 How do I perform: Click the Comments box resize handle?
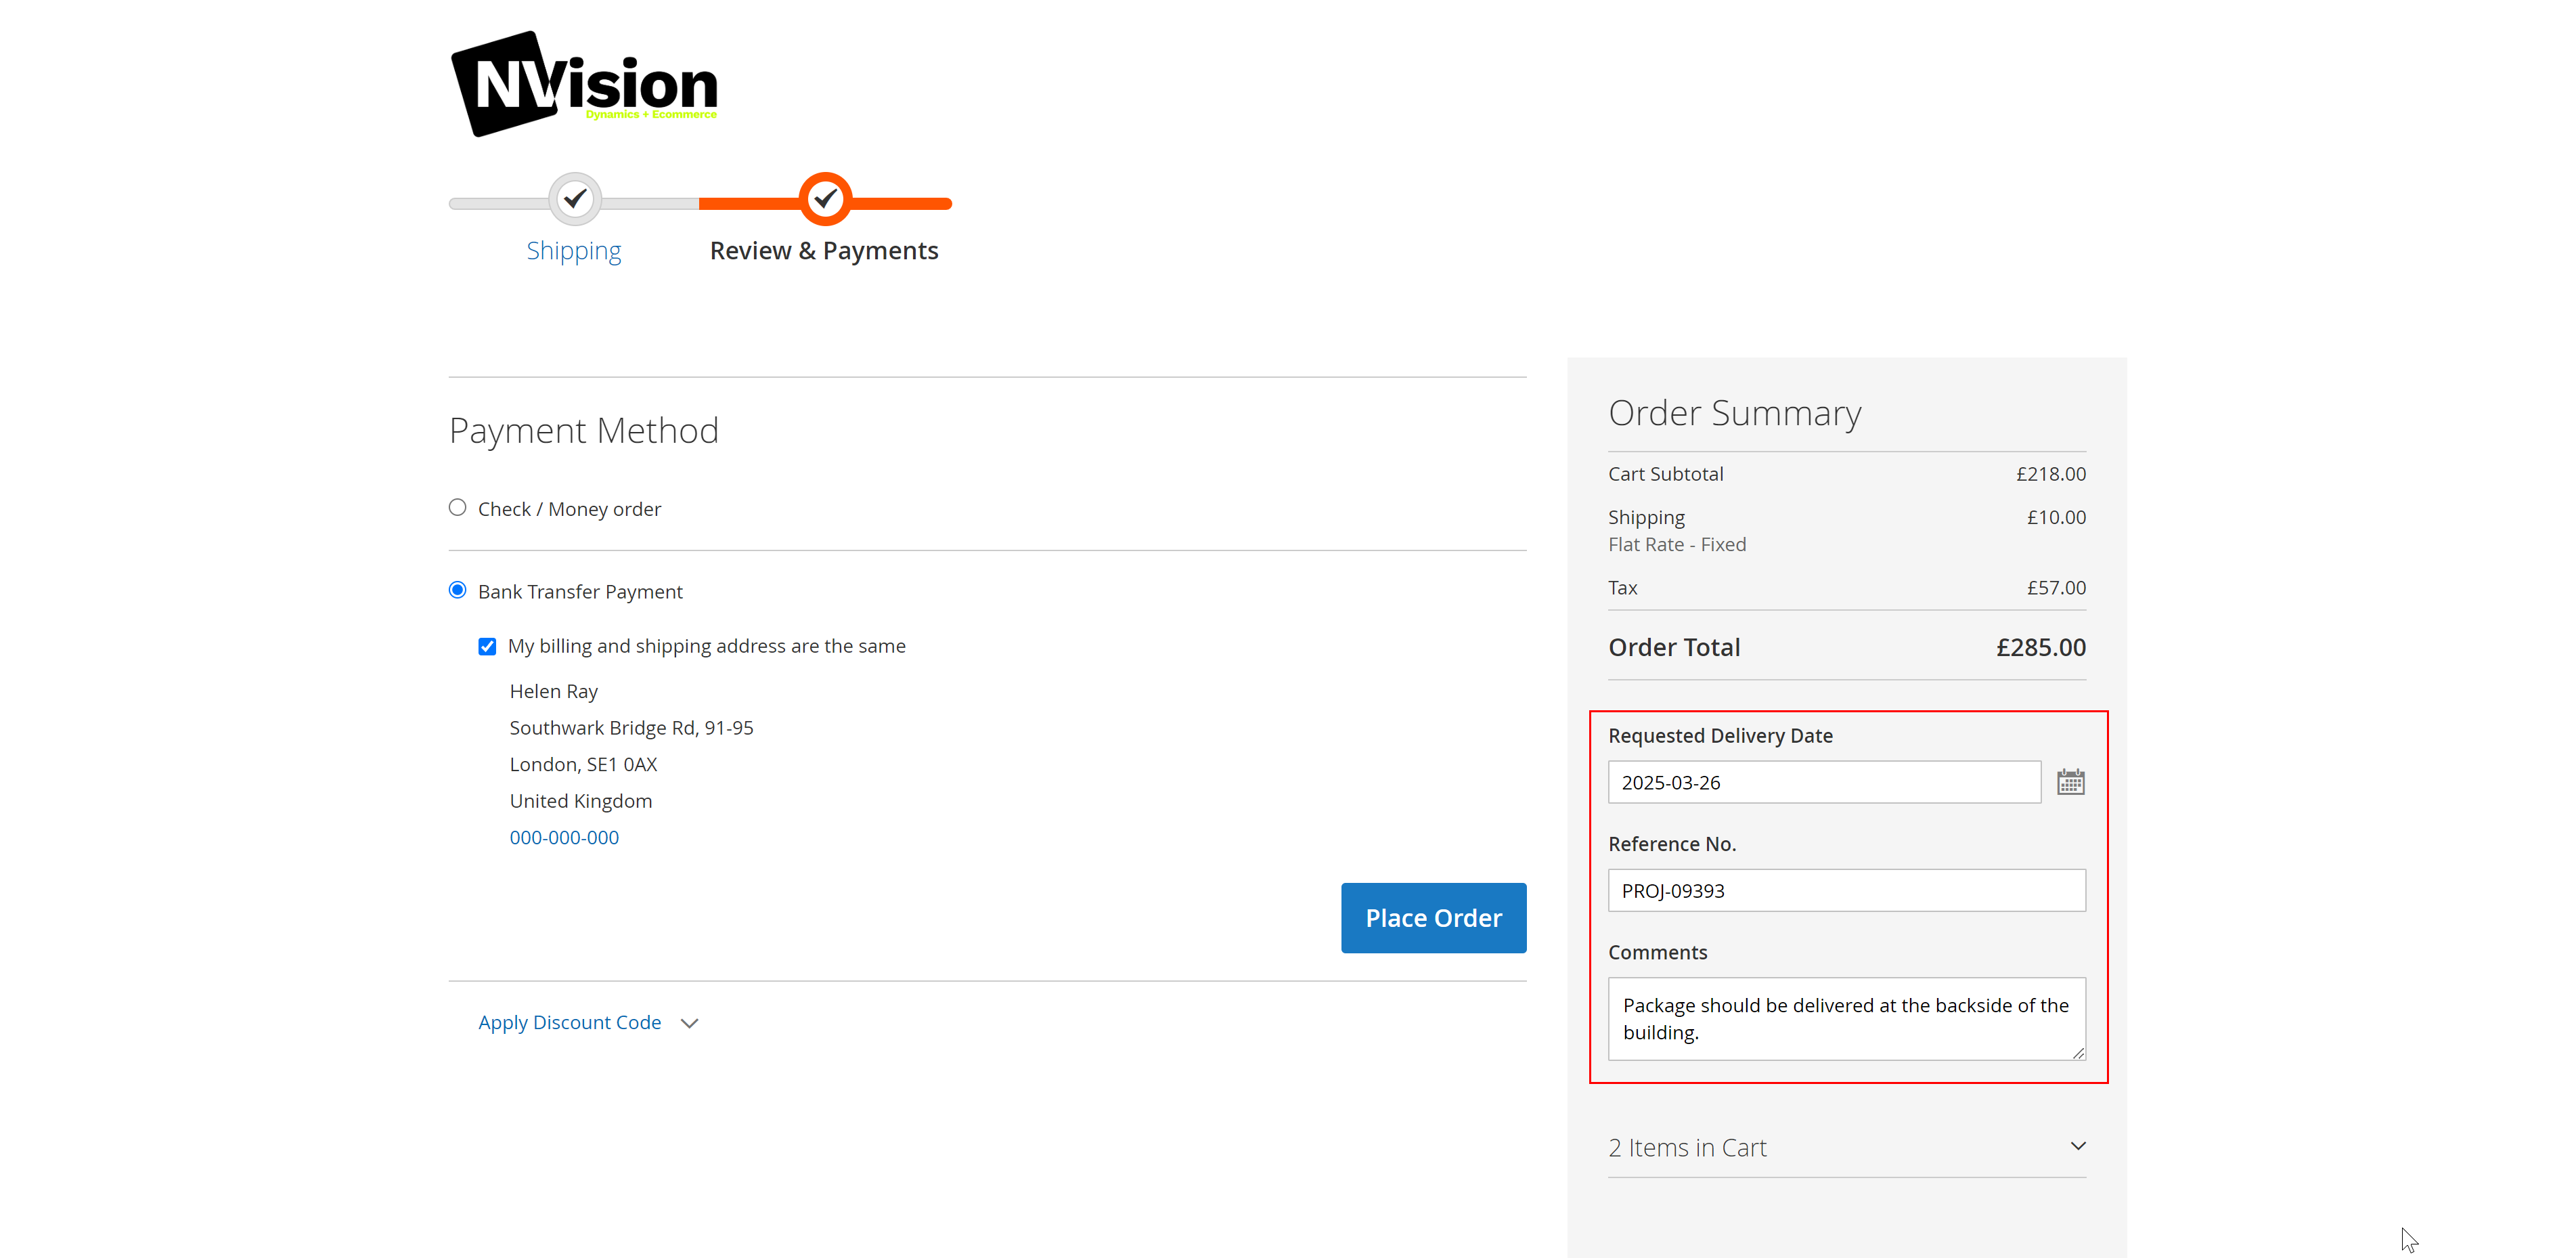click(x=2078, y=1052)
